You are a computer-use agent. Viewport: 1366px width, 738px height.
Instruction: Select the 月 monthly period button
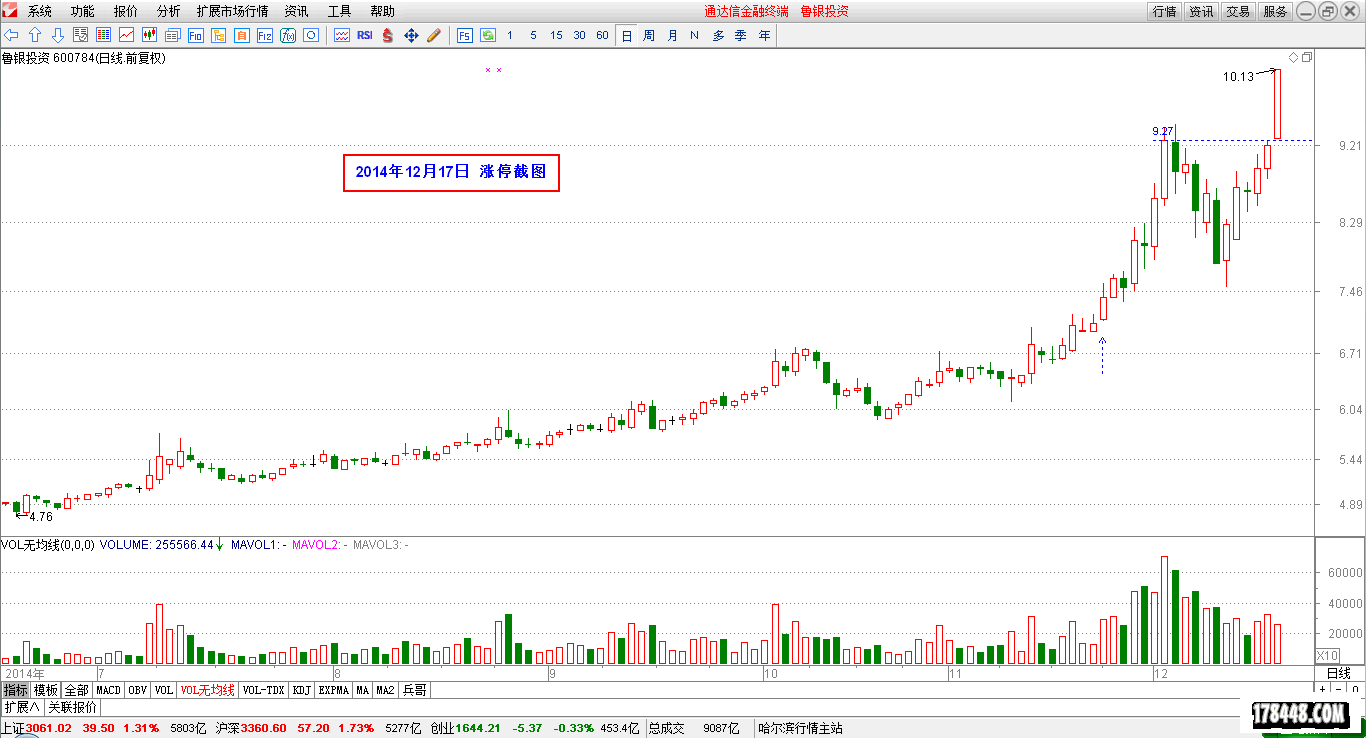(672, 35)
